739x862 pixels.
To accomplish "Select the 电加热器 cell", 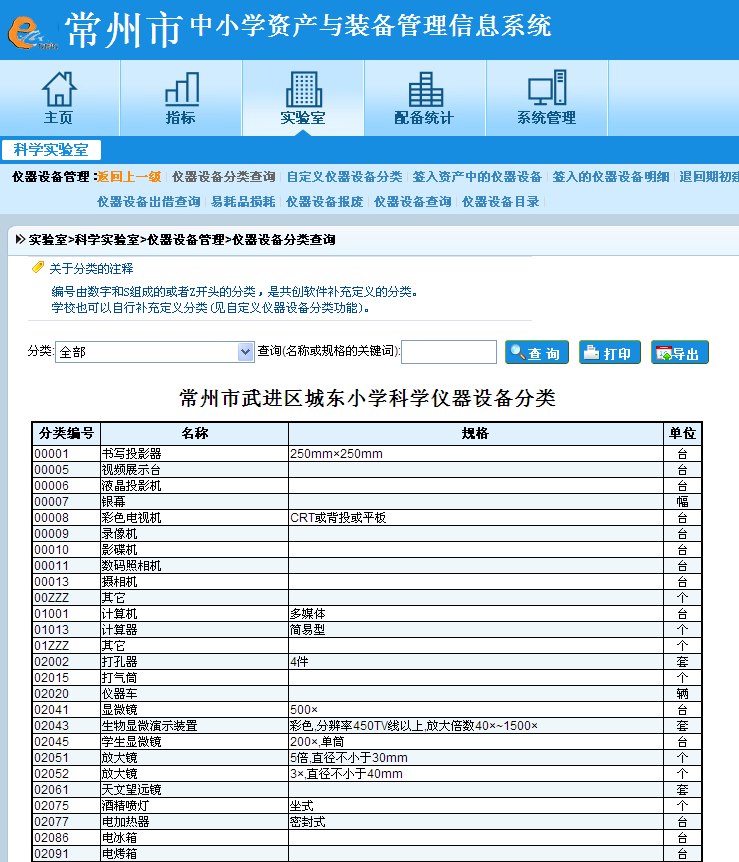I will coord(195,822).
